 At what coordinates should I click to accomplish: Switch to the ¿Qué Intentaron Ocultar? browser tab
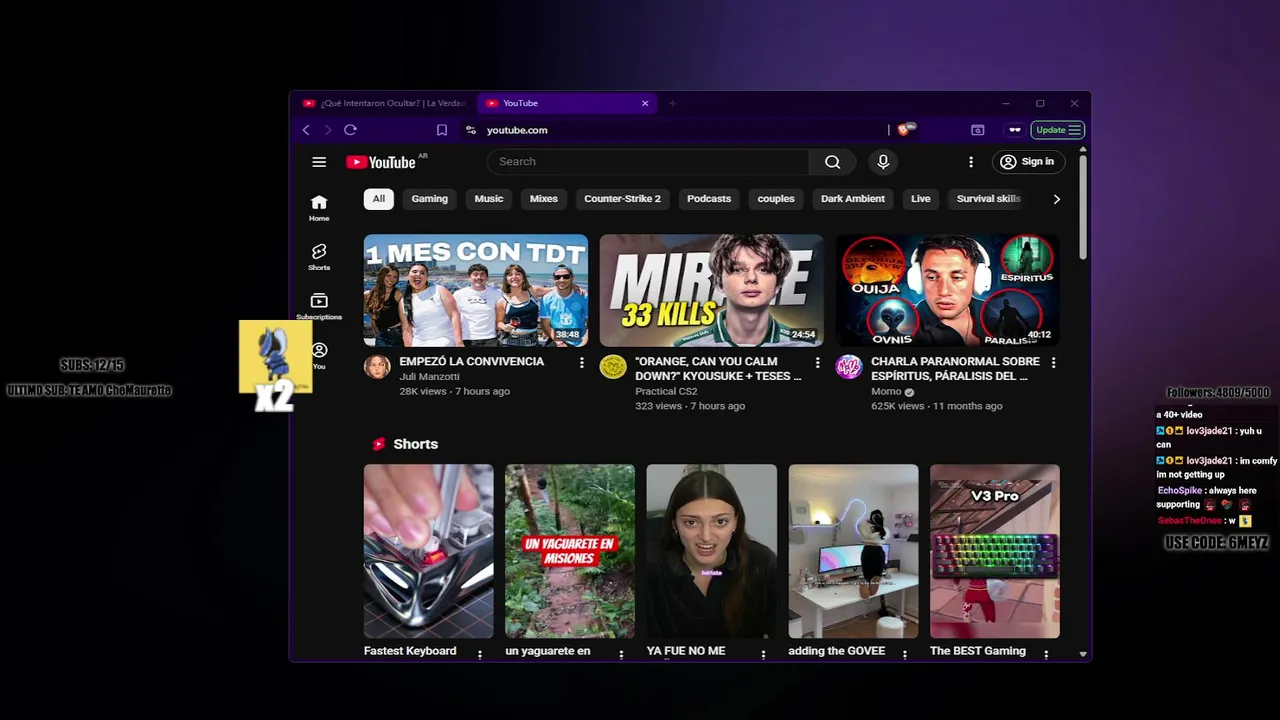385,103
